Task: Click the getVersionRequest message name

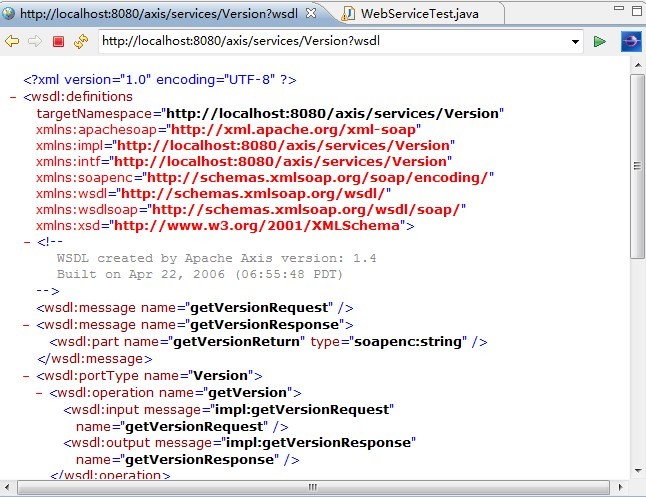Action: pyautogui.click(x=259, y=308)
